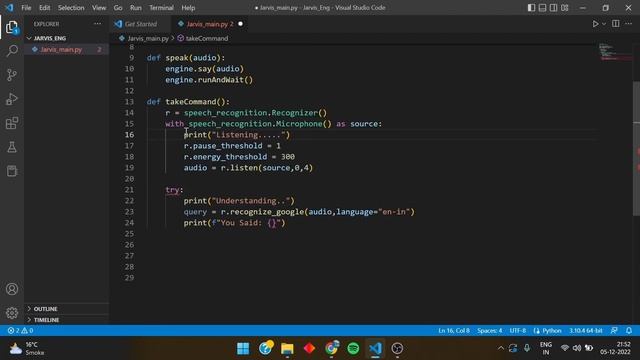Click the editor minimap
This screenshot has height=360, width=640.
615,52
